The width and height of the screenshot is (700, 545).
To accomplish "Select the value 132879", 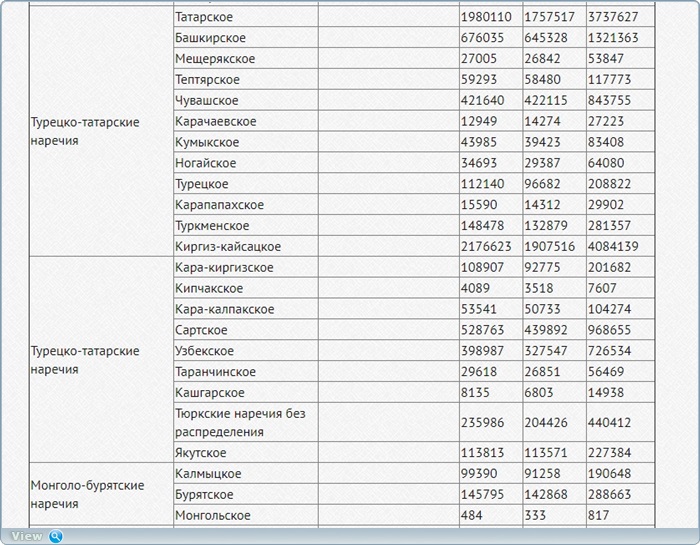I will point(546,225).
